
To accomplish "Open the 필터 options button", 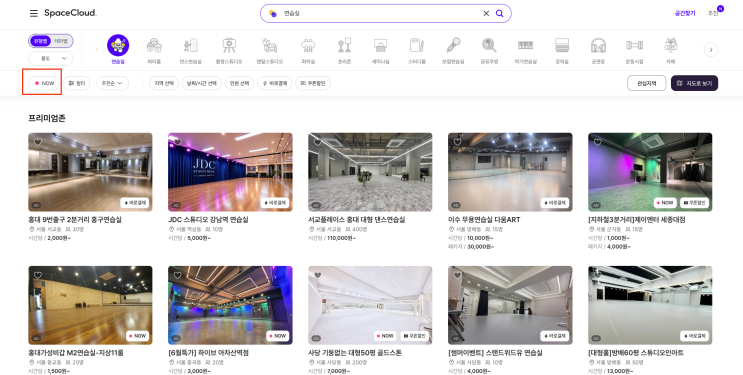I will (77, 83).
